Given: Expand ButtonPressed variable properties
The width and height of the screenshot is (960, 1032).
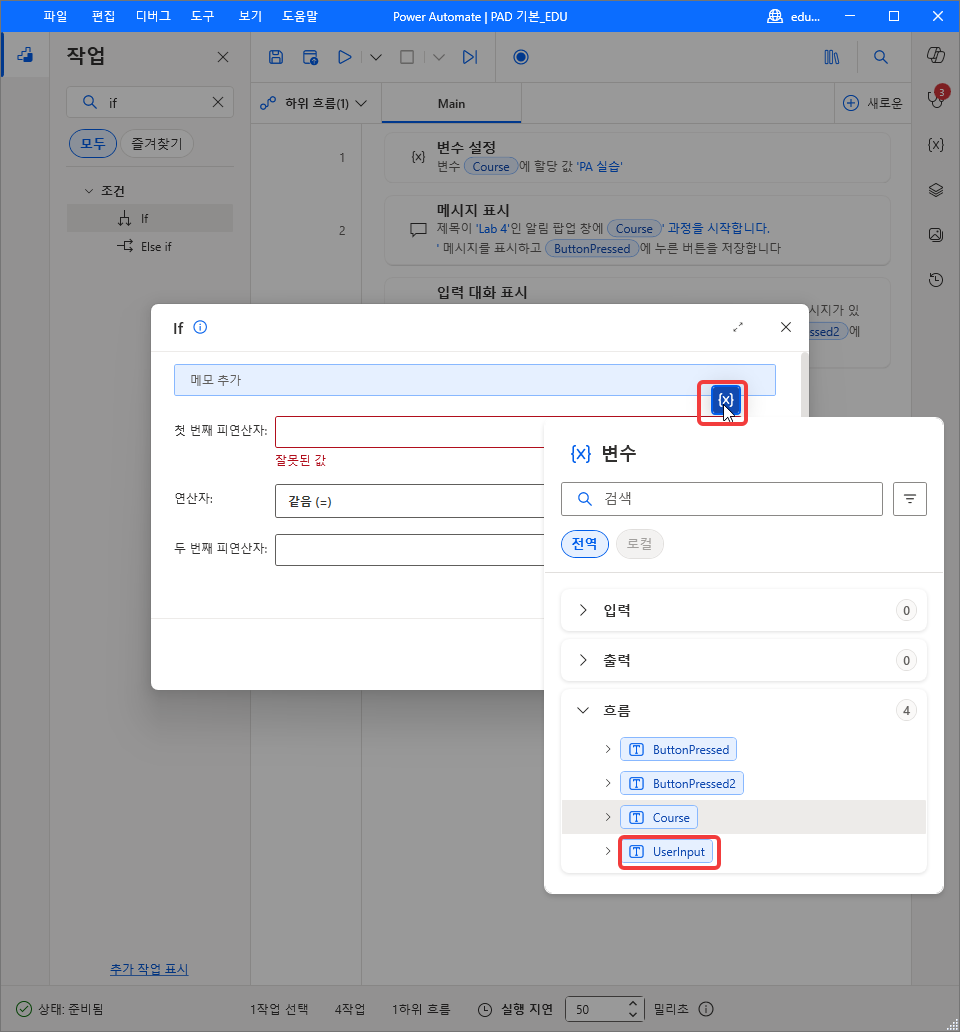Looking at the screenshot, I should tap(608, 749).
